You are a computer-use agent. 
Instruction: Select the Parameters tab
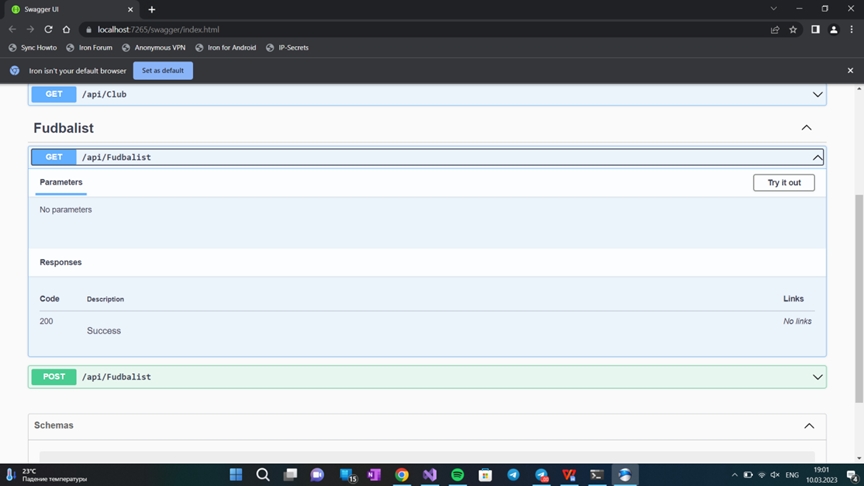pyautogui.click(x=61, y=182)
